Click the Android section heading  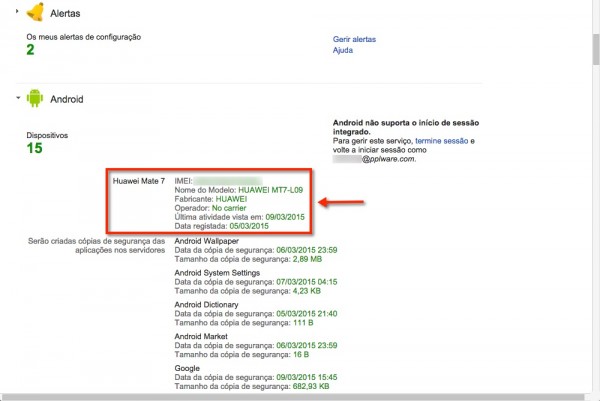[67, 99]
